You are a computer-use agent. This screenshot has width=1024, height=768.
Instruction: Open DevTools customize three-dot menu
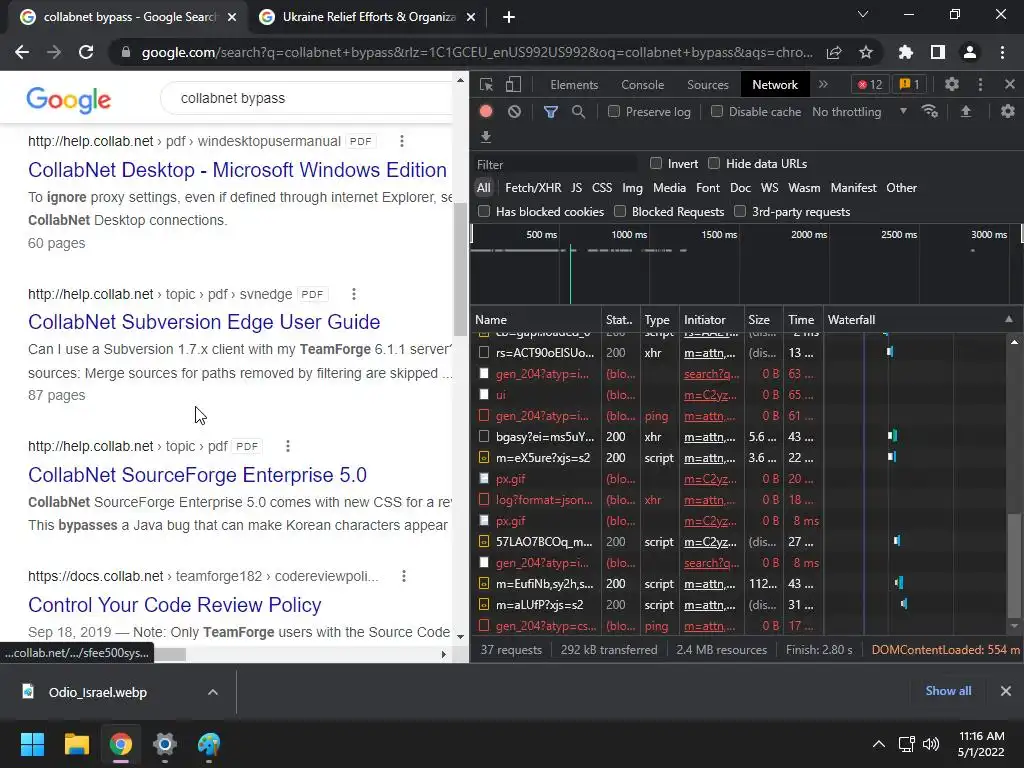(980, 84)
